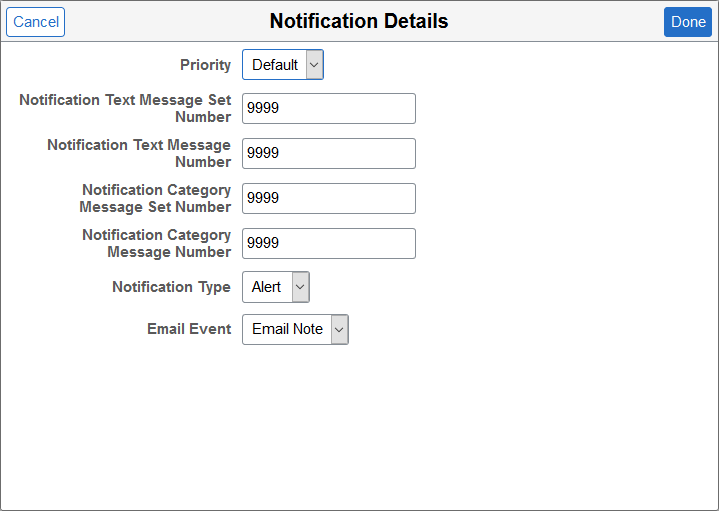Click the Priority dropdown chevron arrow
Image resolution: width=719 pixels, height=511 pixels.
click(314, 65)
